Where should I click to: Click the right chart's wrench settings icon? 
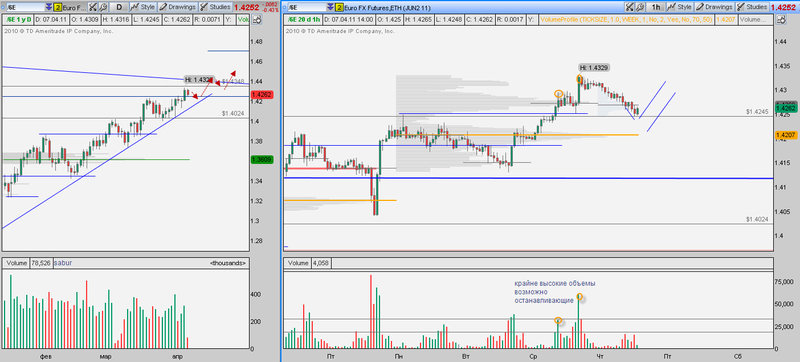click(x=639, y=7)
